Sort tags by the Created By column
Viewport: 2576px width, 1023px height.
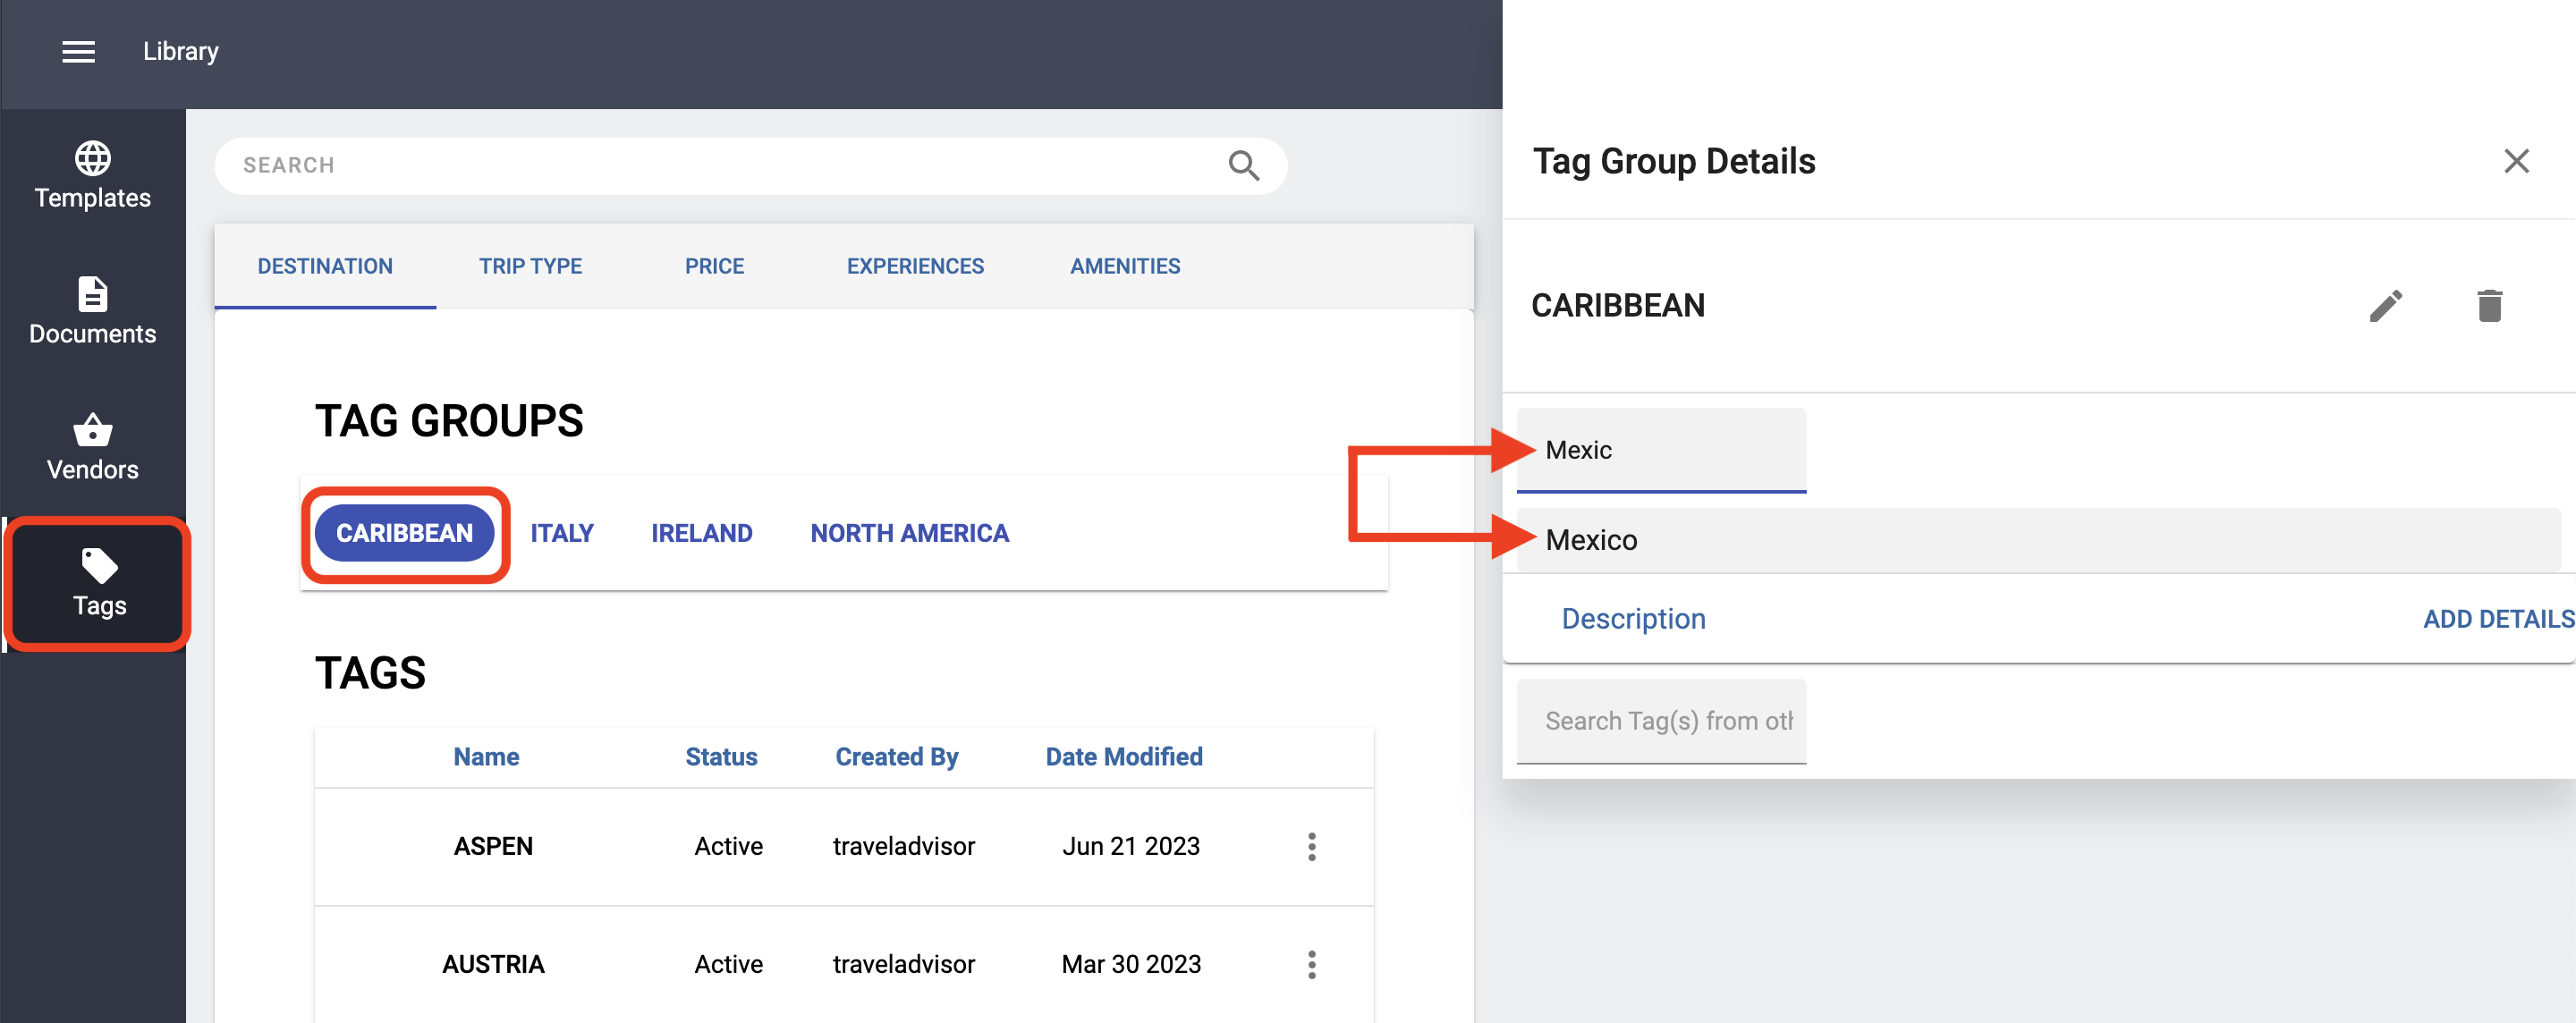tap(896, 757)
